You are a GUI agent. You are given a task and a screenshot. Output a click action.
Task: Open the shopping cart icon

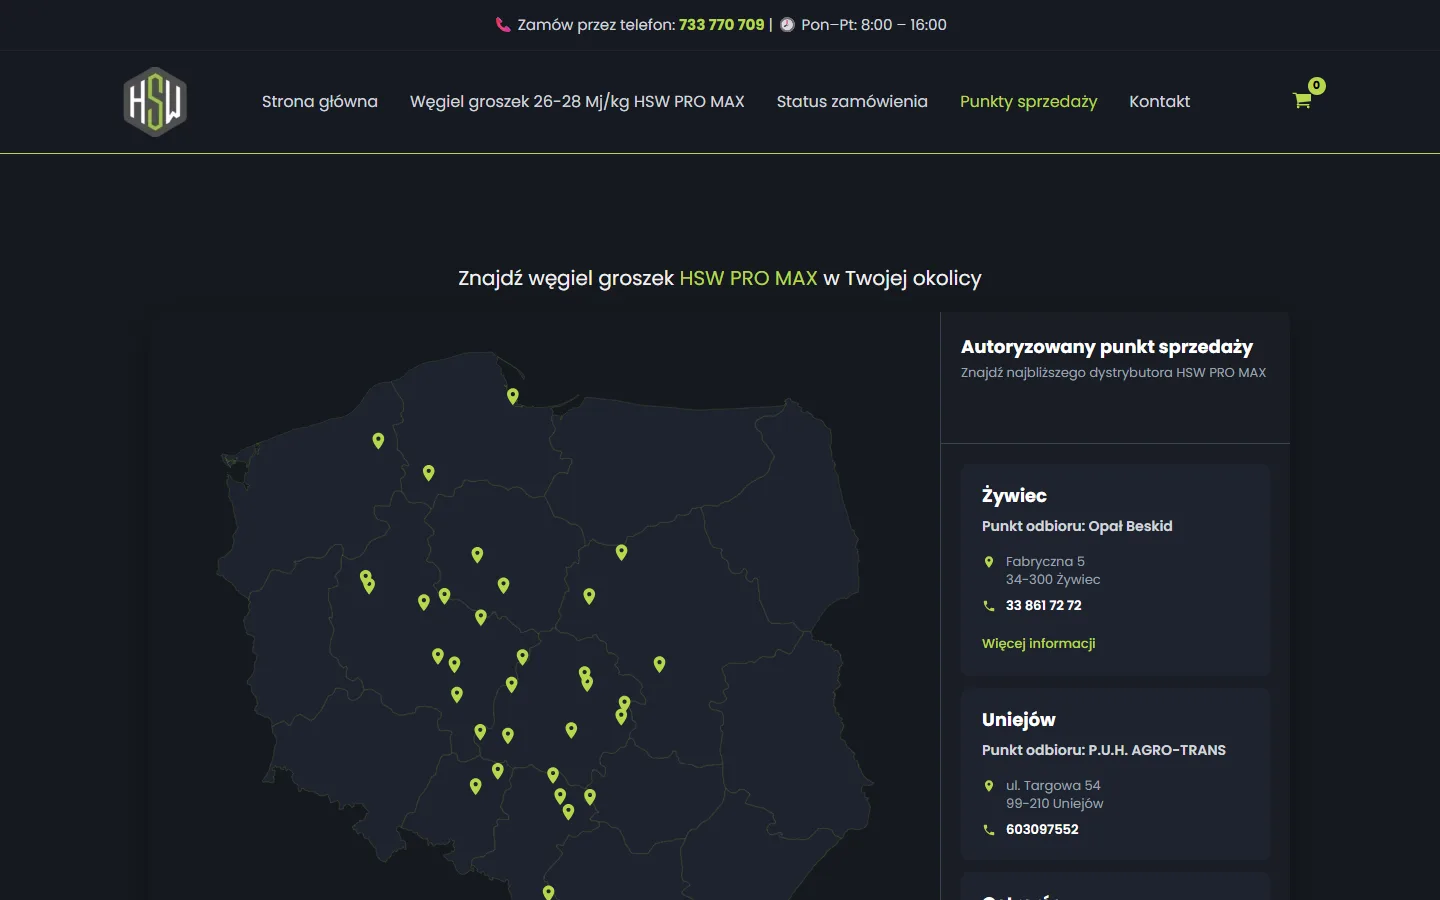tap(1302, 100)
